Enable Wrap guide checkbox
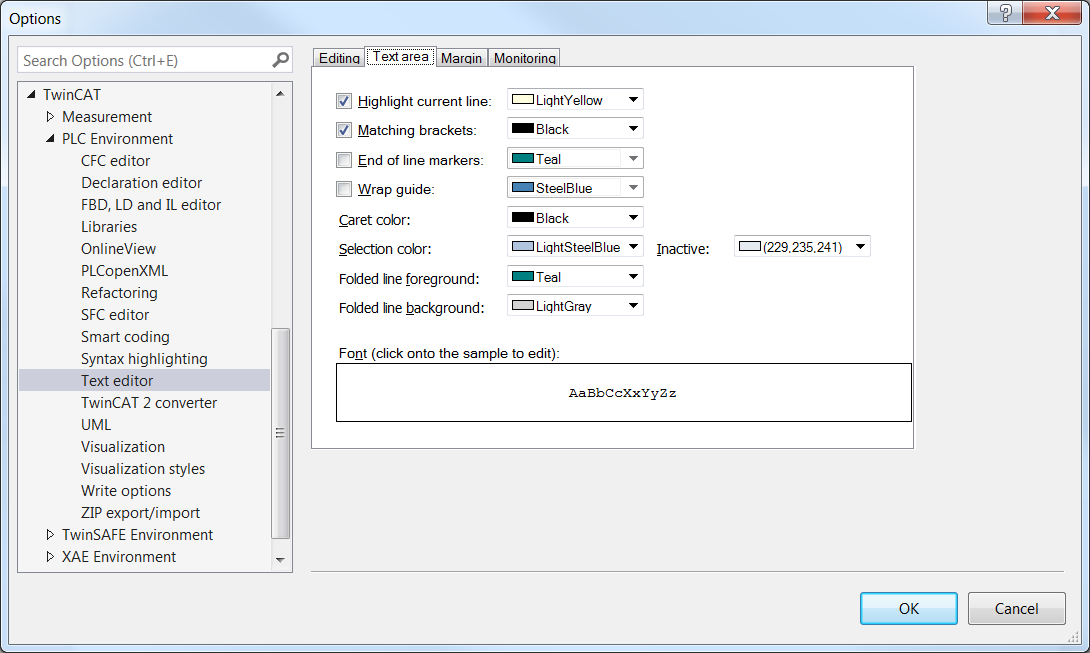 [343, 189]
